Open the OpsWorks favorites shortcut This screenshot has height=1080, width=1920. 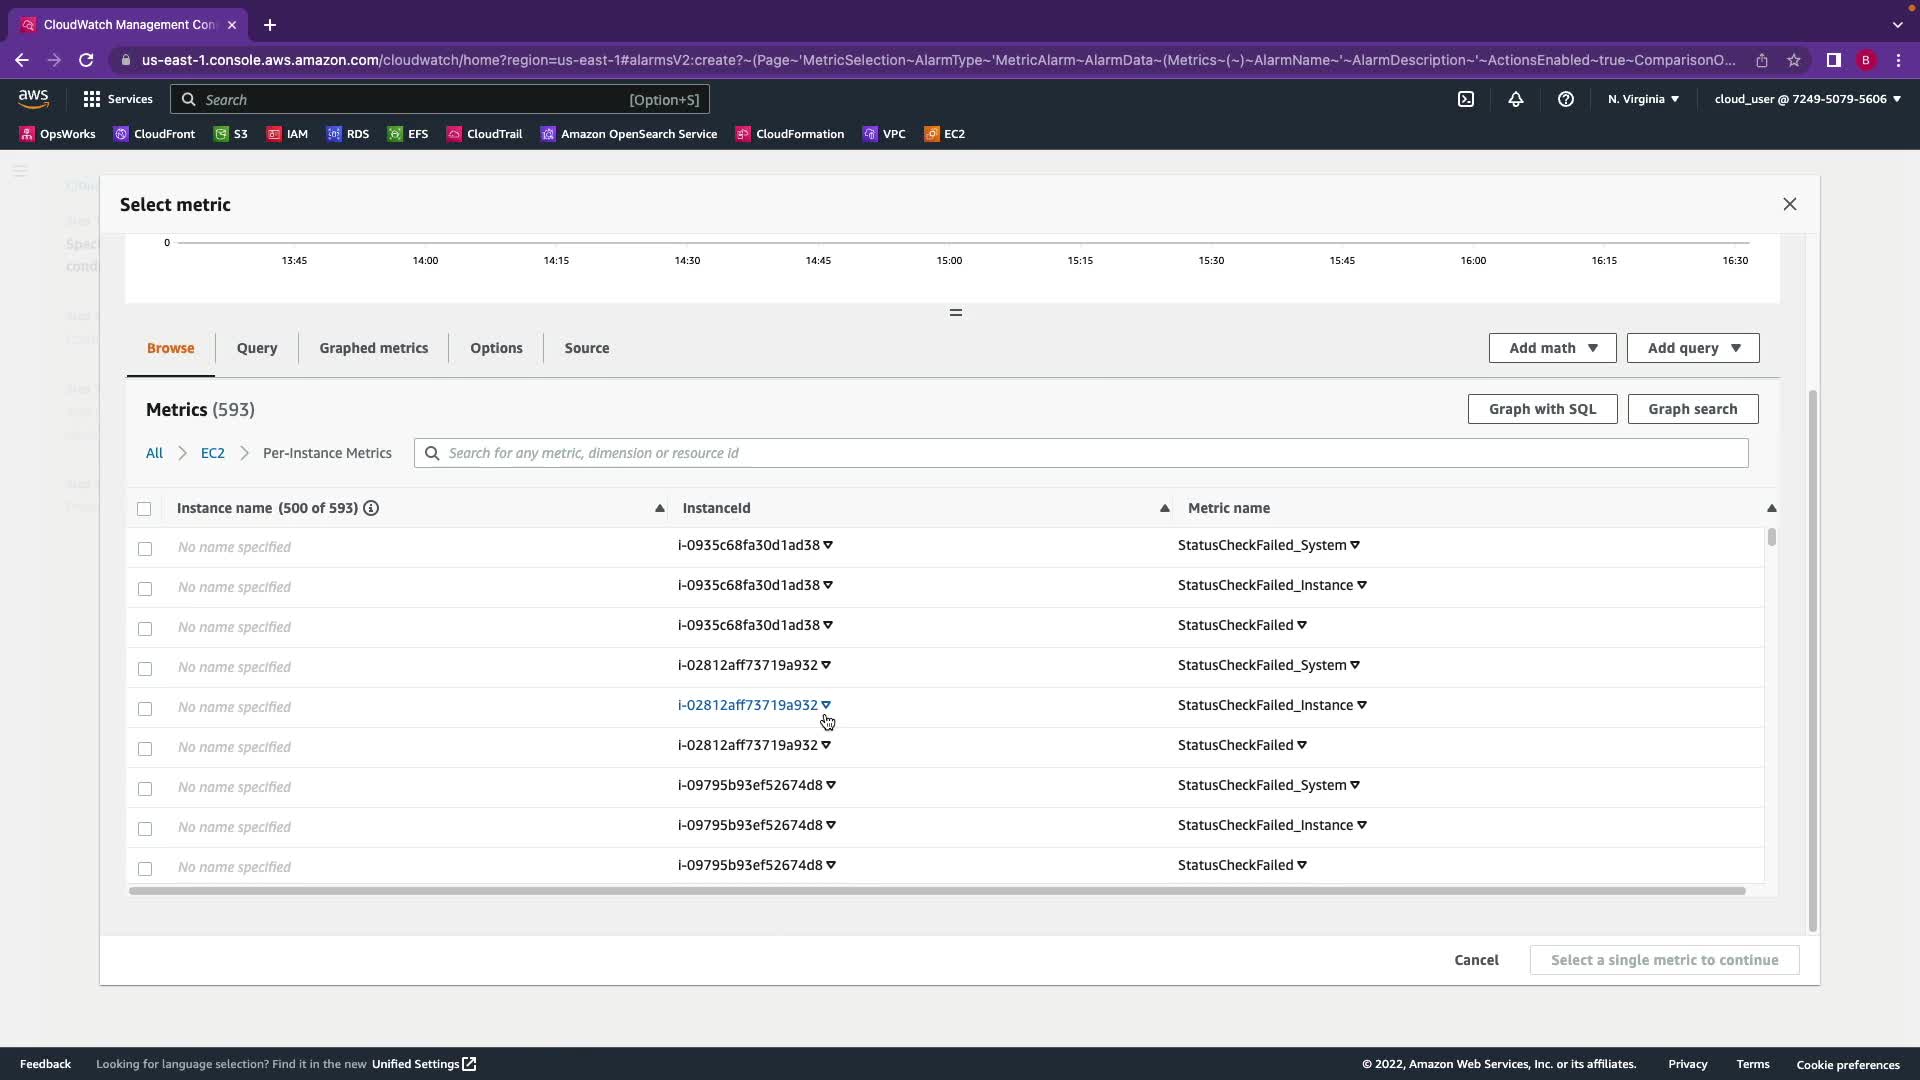click(x=57, y=134)
